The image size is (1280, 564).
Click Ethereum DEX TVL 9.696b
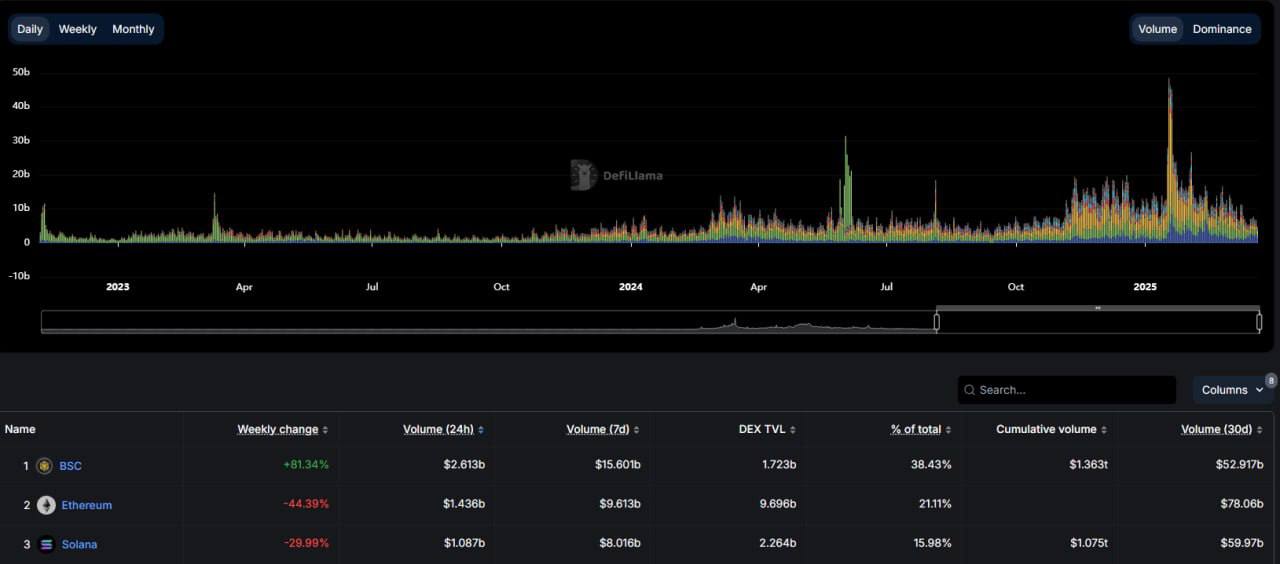(x=777, y=504)
